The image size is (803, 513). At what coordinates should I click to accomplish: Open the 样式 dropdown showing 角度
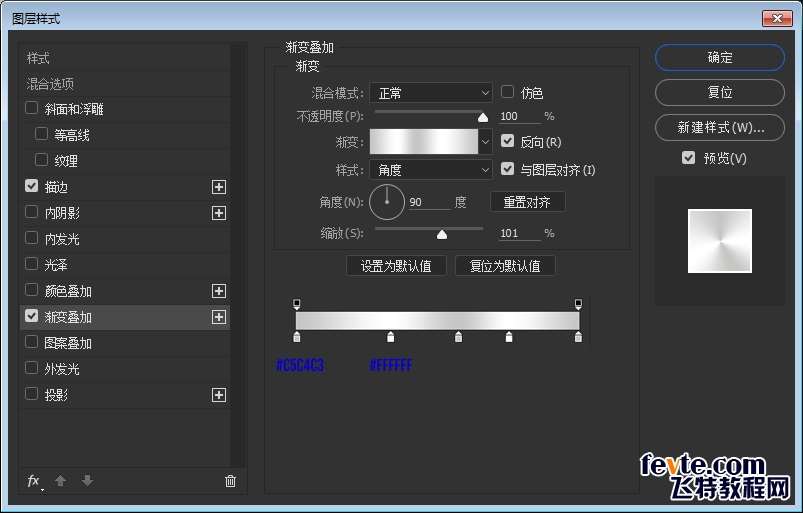pos(431,170)
